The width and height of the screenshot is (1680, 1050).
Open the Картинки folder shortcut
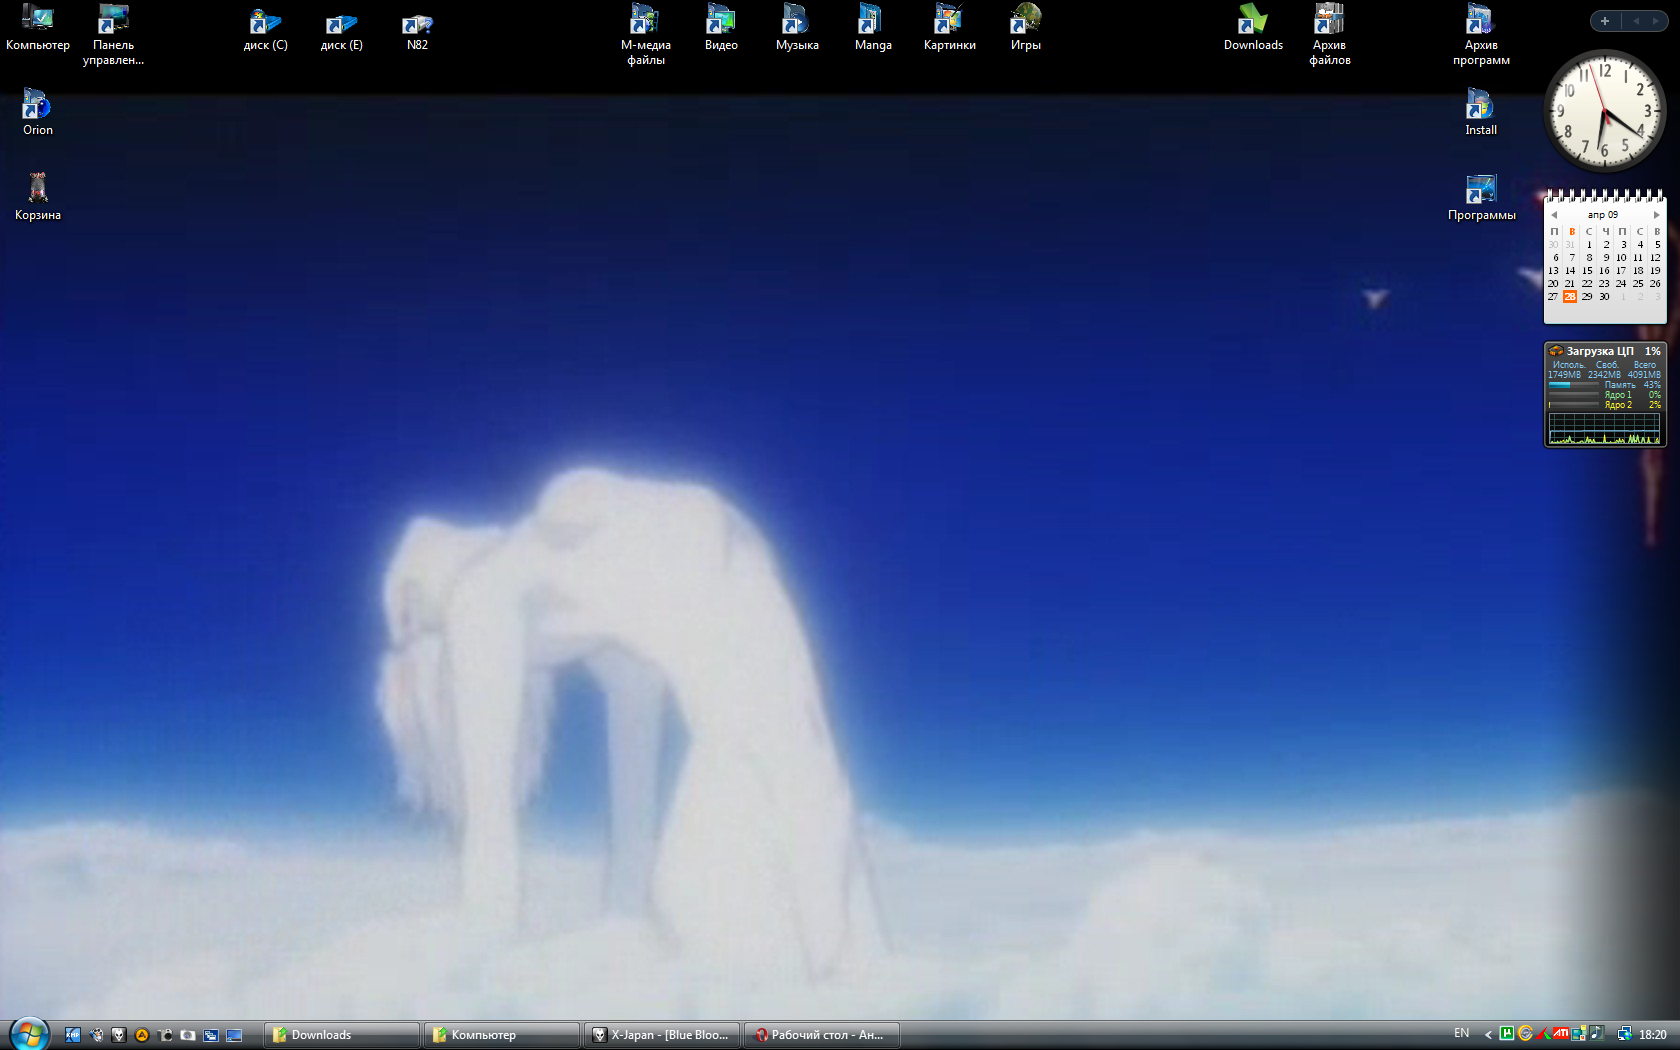949,27
